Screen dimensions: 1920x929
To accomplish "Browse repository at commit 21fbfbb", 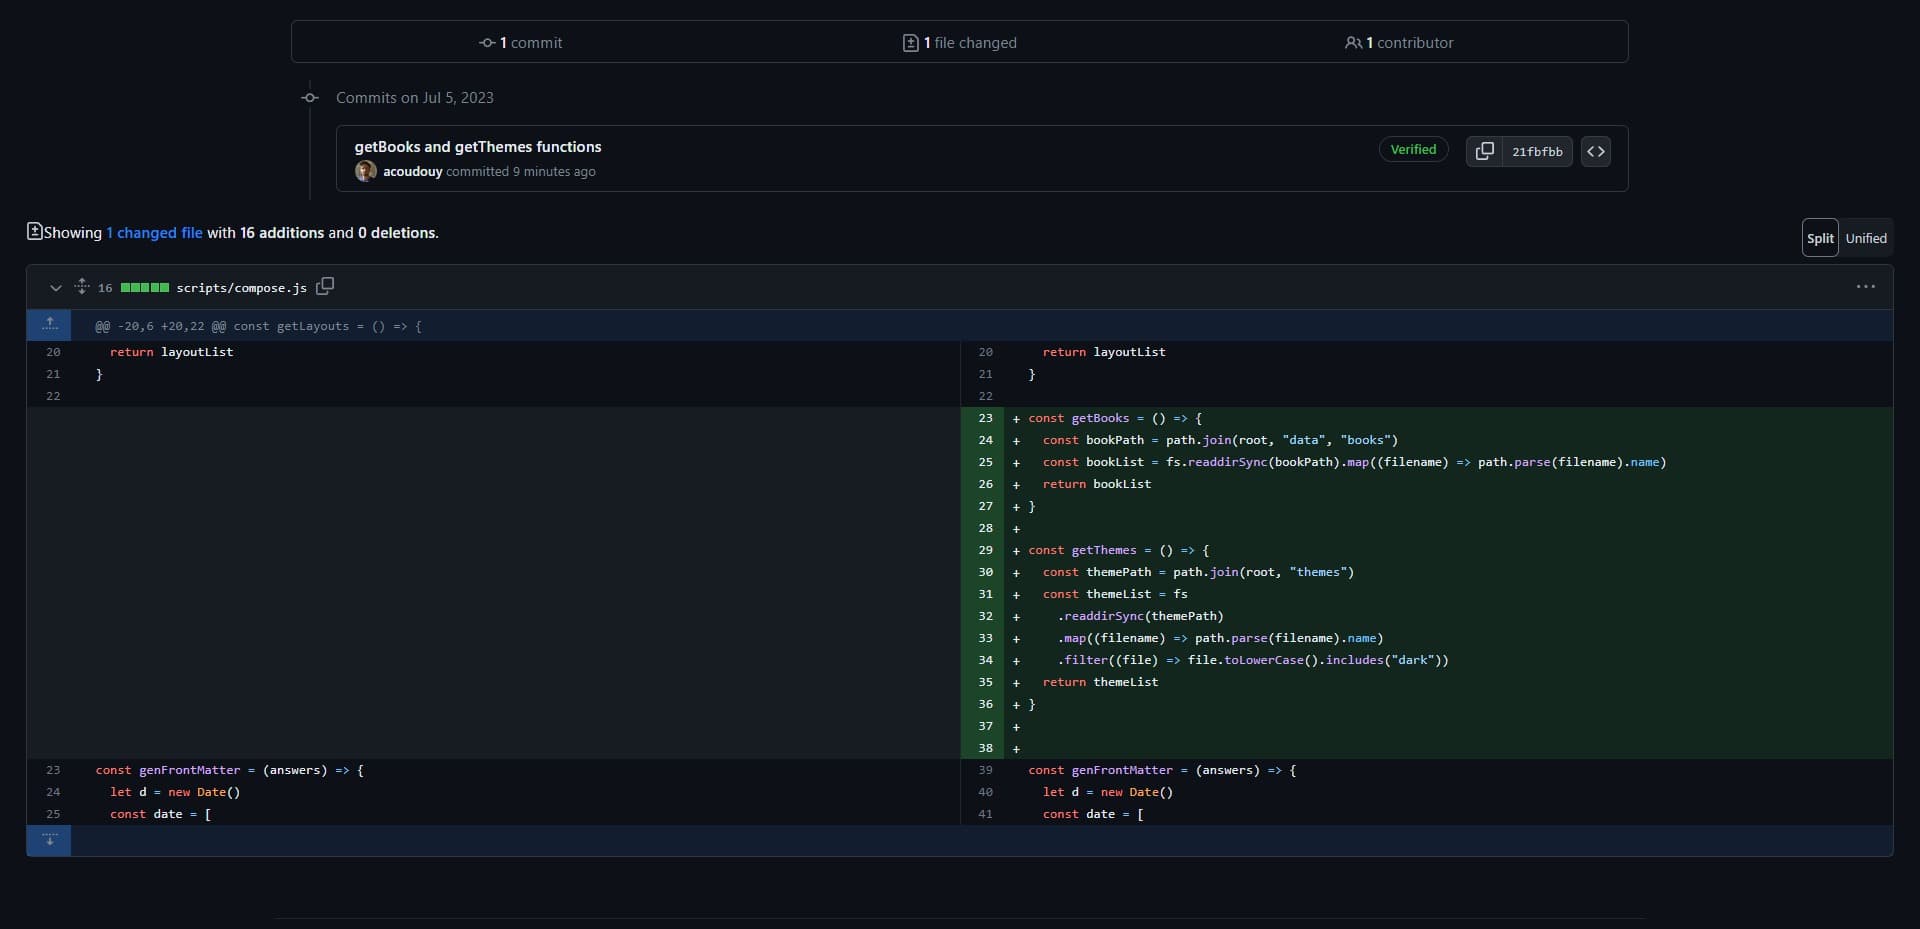I will coord(1596,151).
